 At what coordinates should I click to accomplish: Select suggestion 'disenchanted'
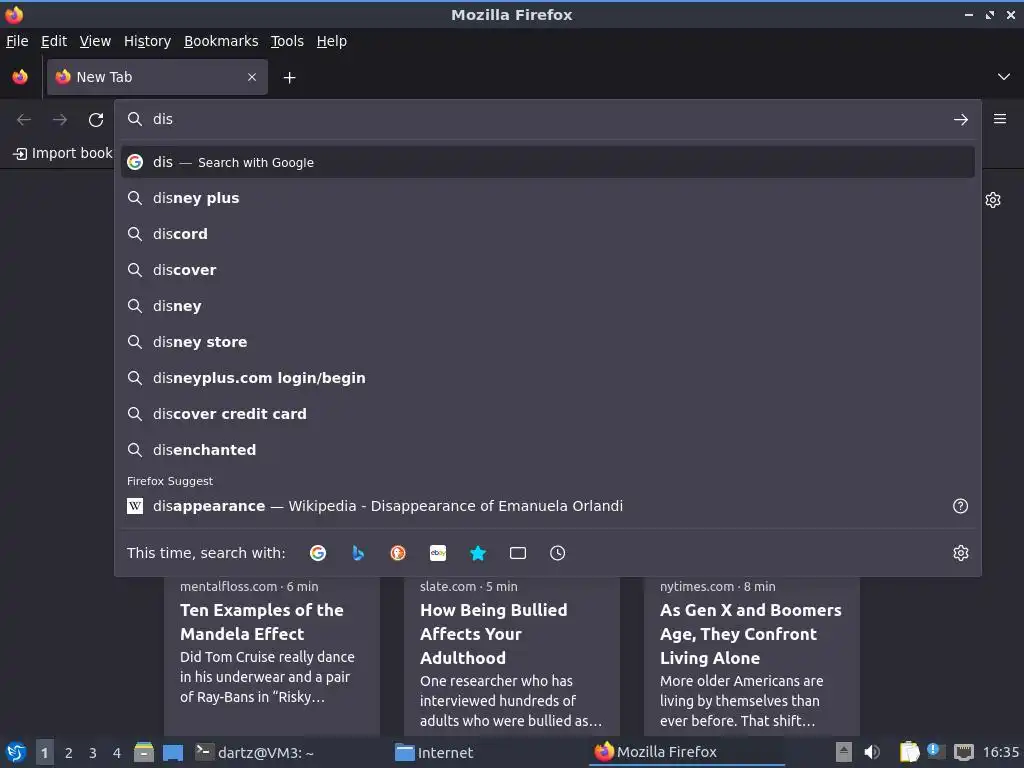[x=547, y=449]
